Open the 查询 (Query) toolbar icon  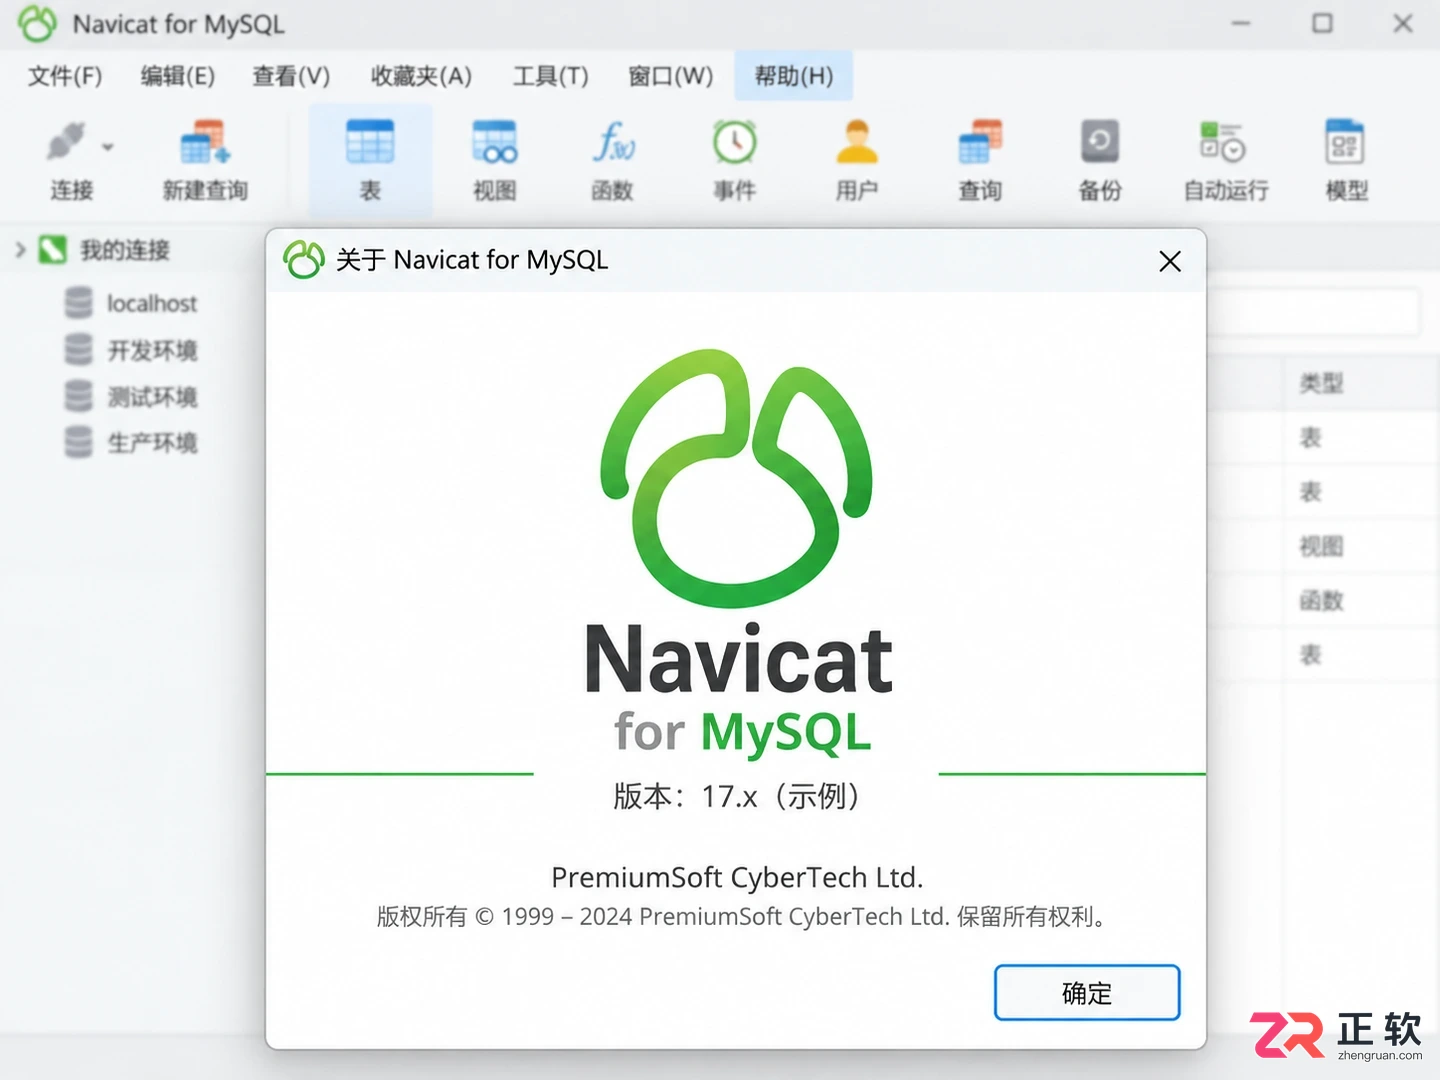[980, 142]
